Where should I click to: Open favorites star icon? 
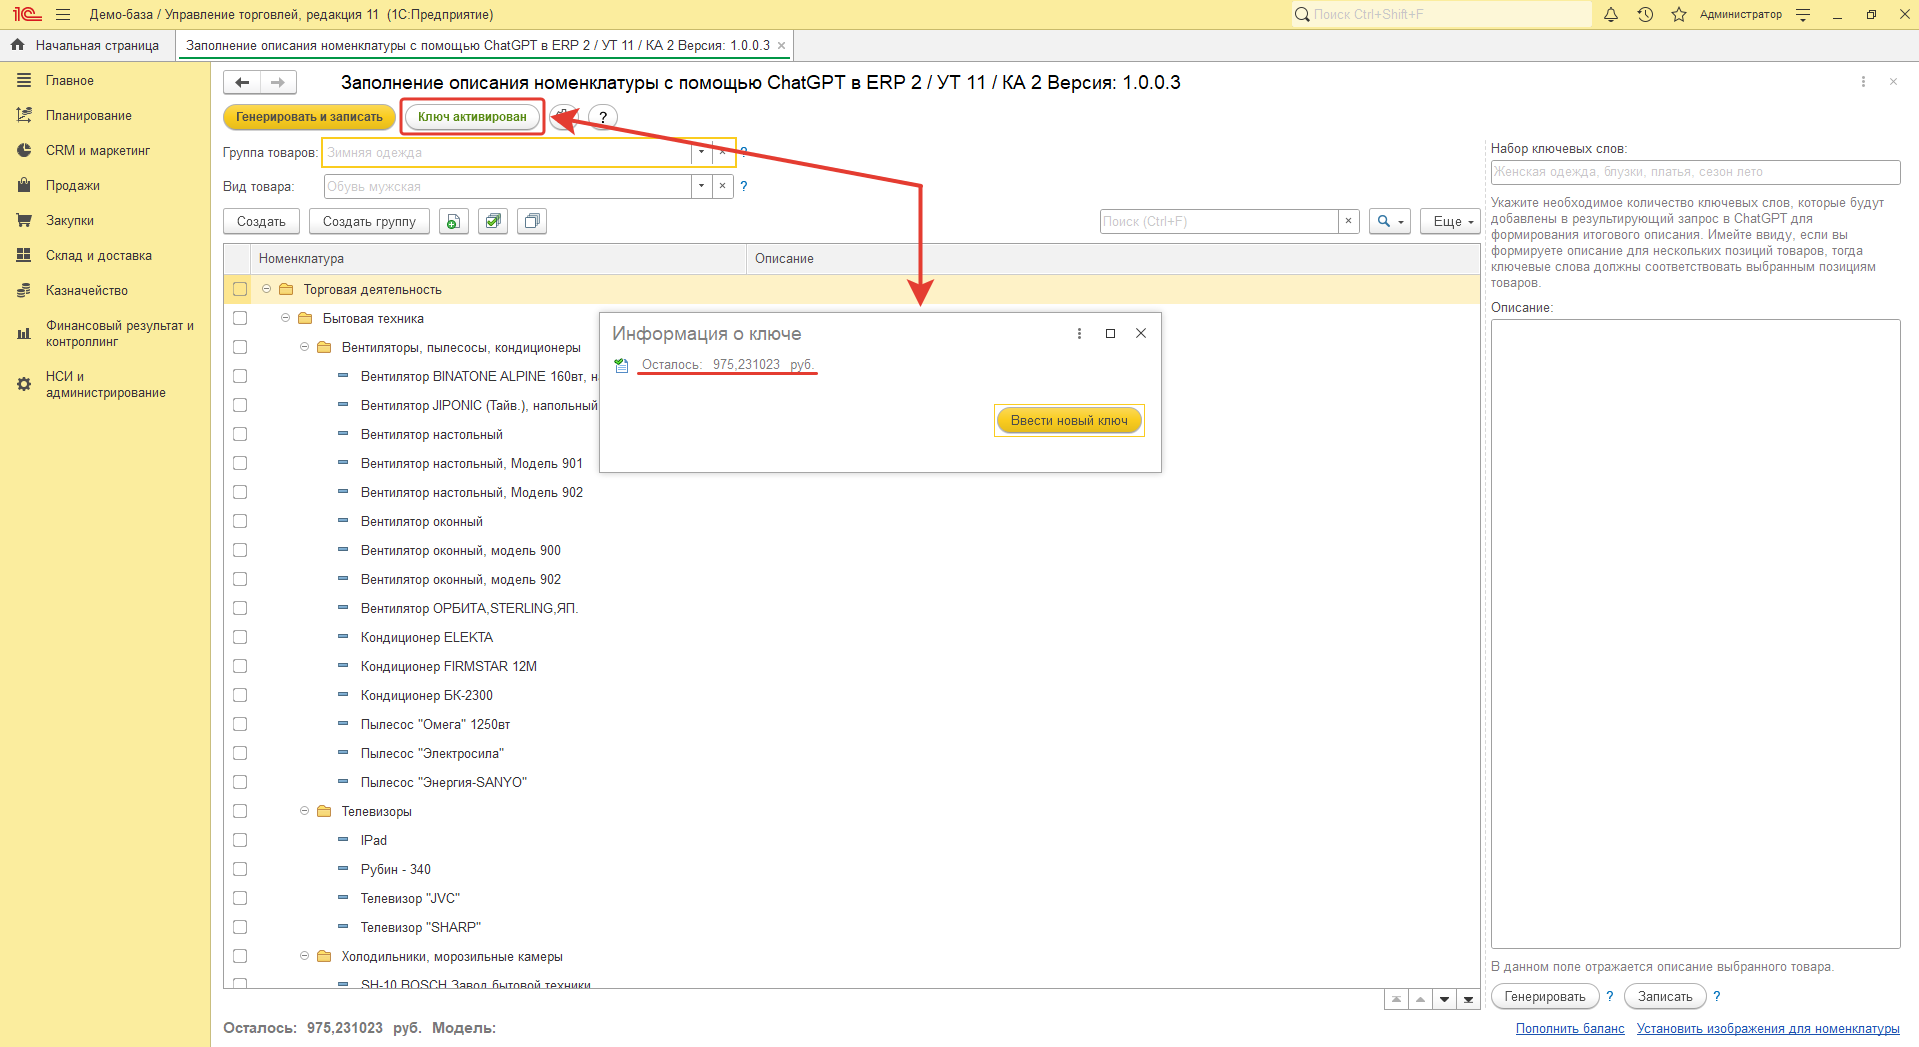[x=1679, y=15]
